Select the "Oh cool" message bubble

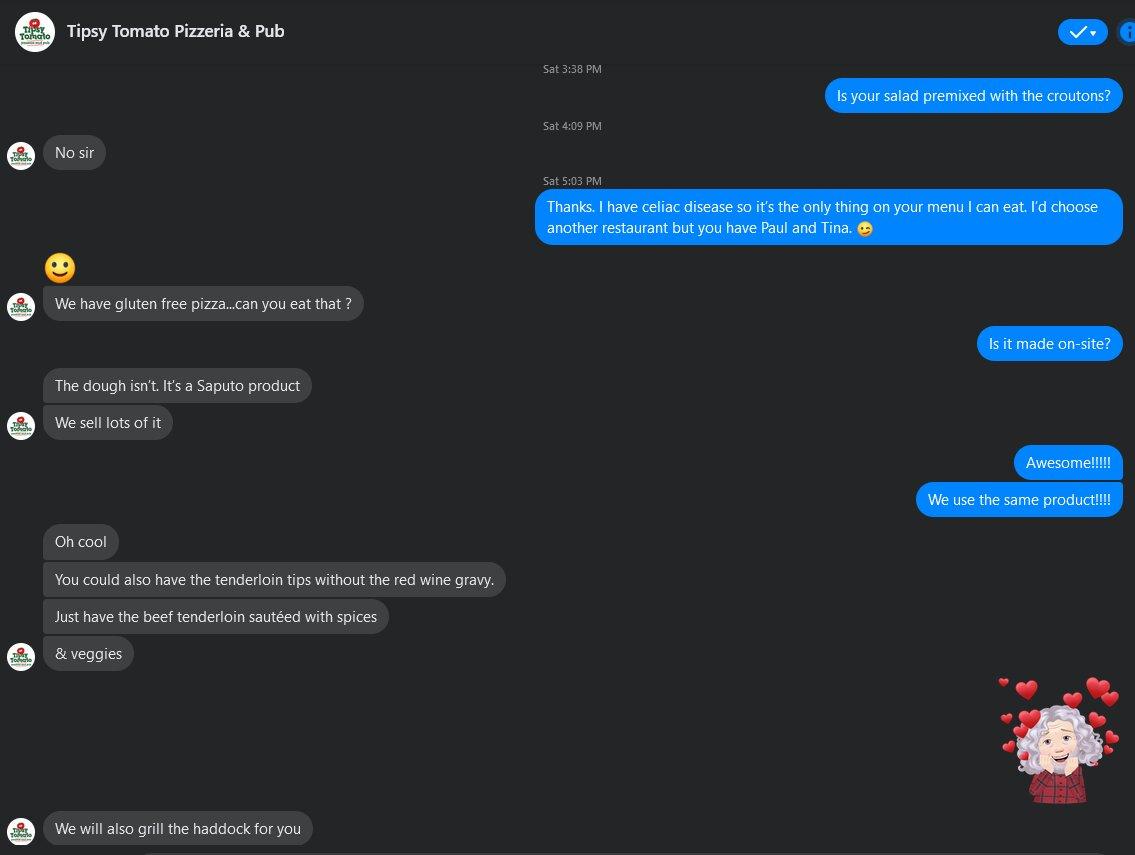[81, 542]
